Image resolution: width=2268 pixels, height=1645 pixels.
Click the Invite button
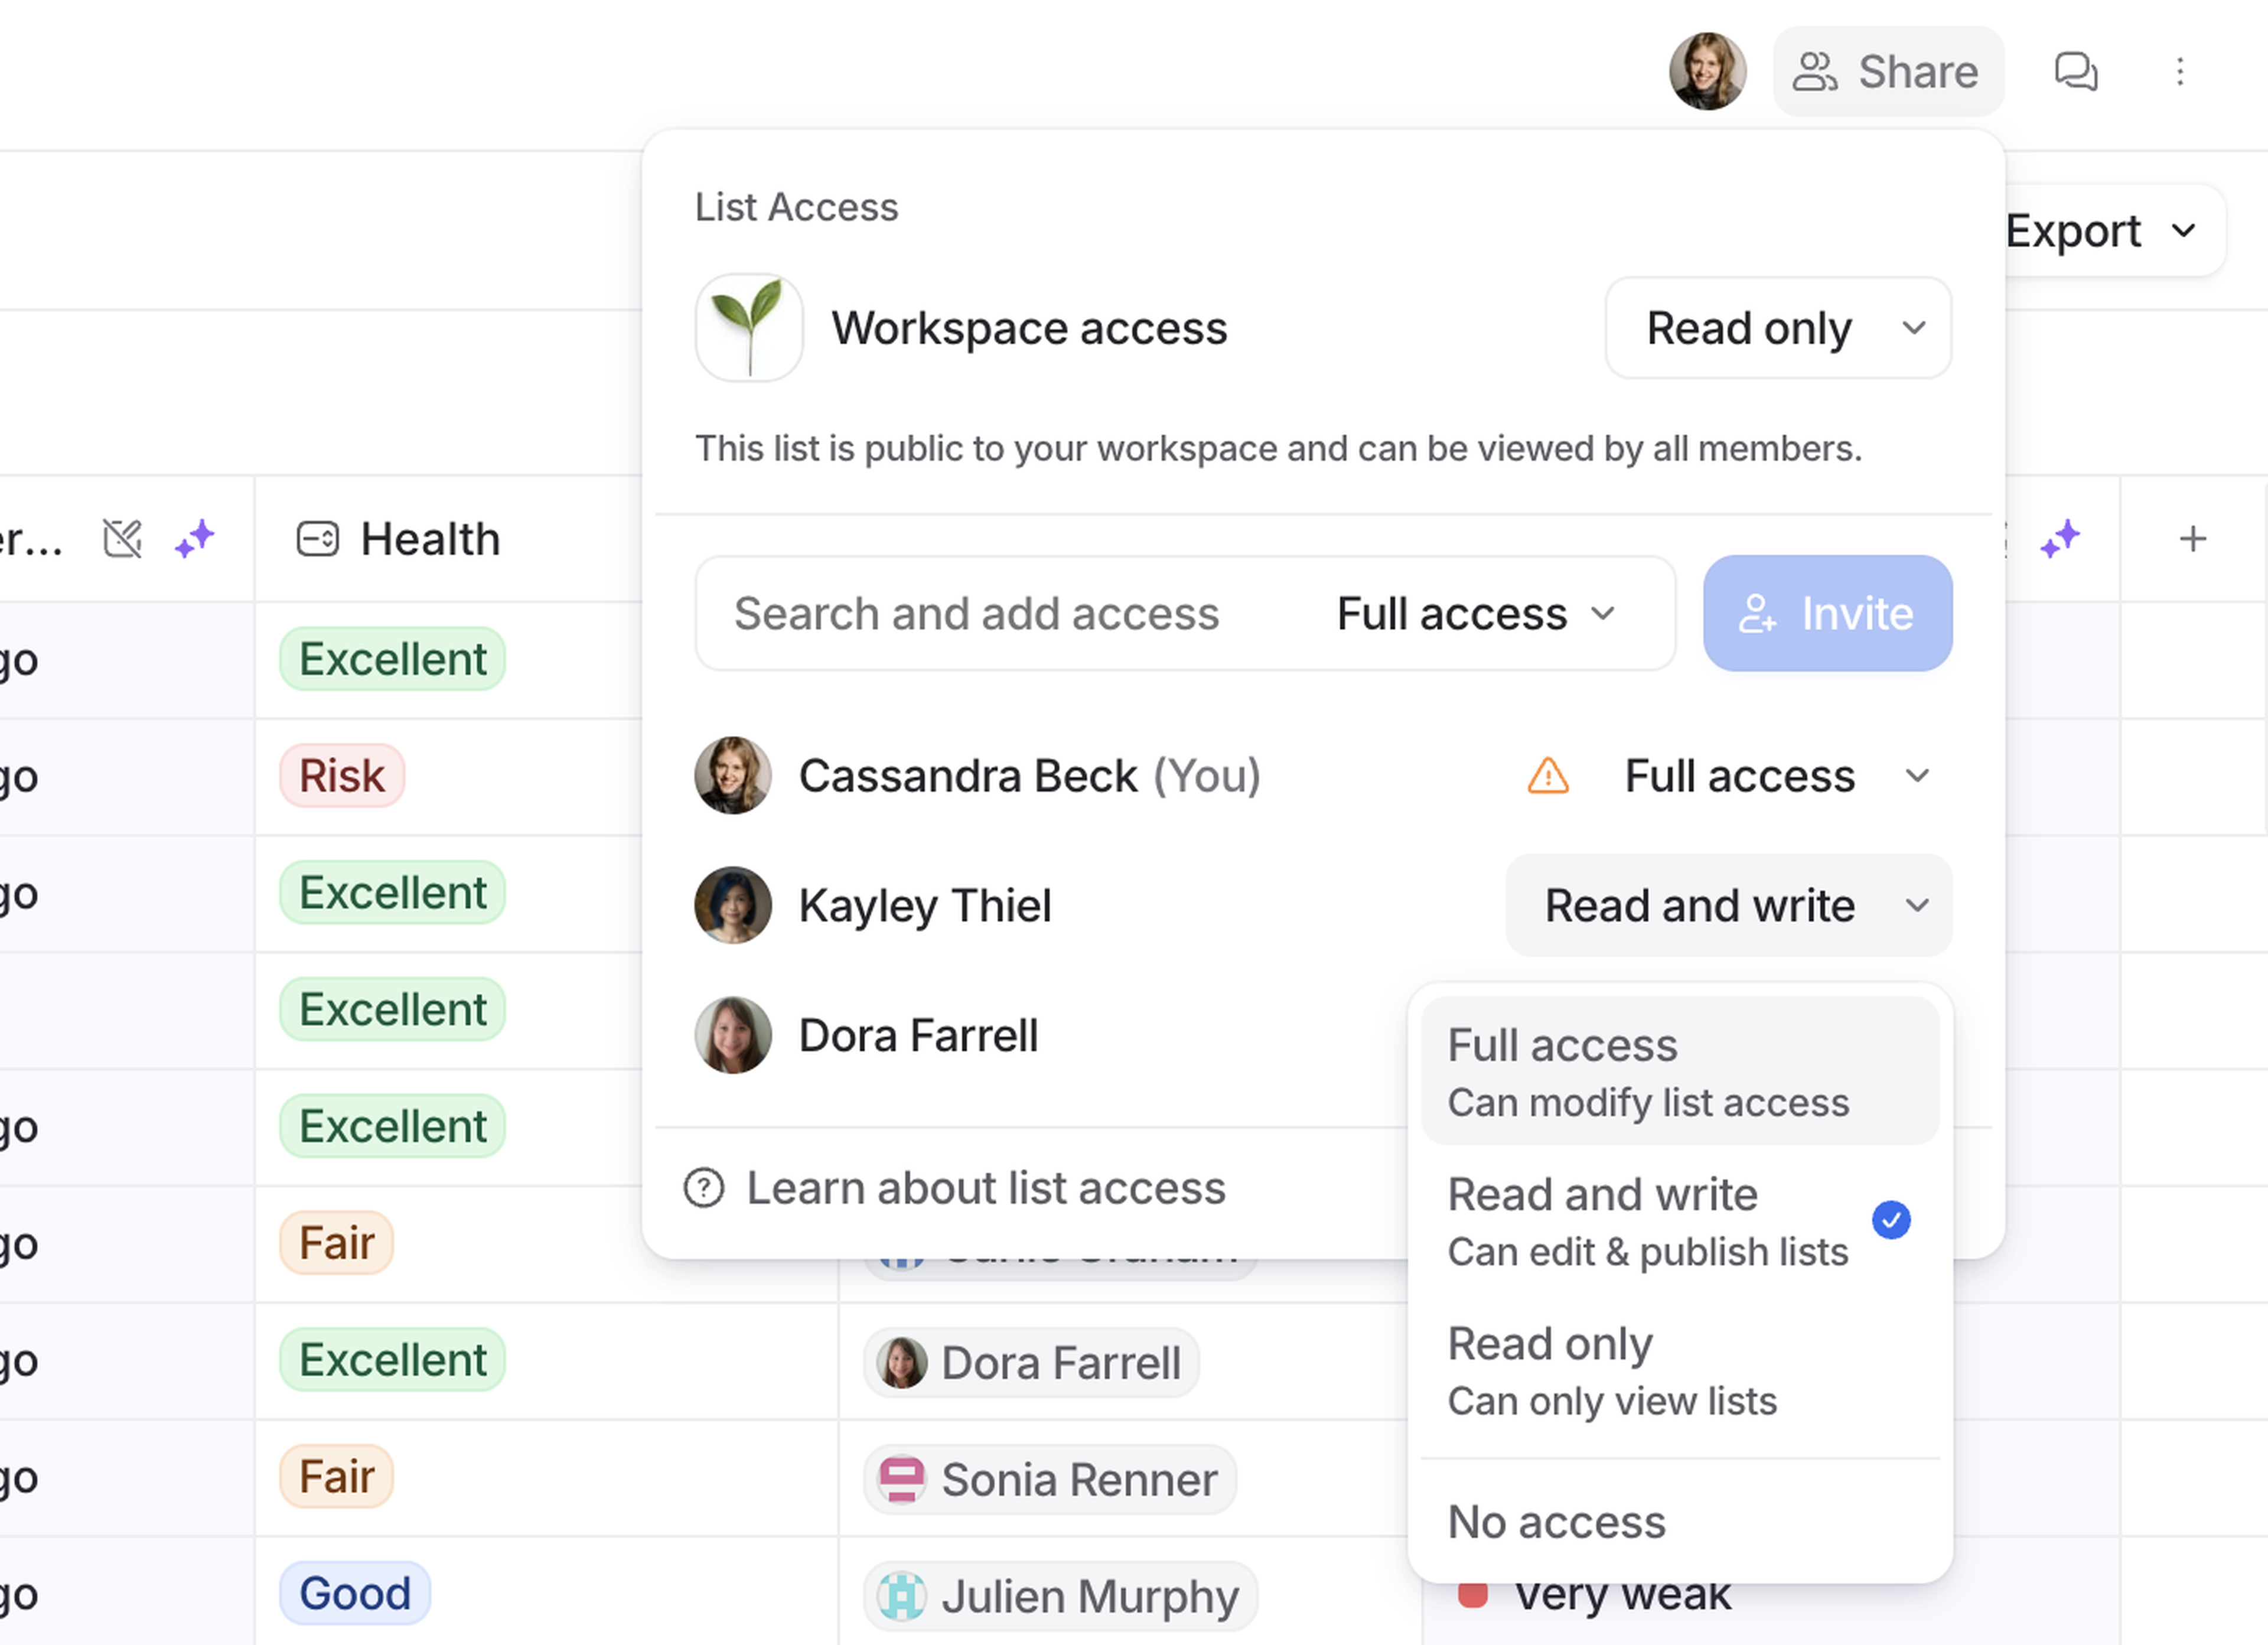click(x=1827, y=614)
